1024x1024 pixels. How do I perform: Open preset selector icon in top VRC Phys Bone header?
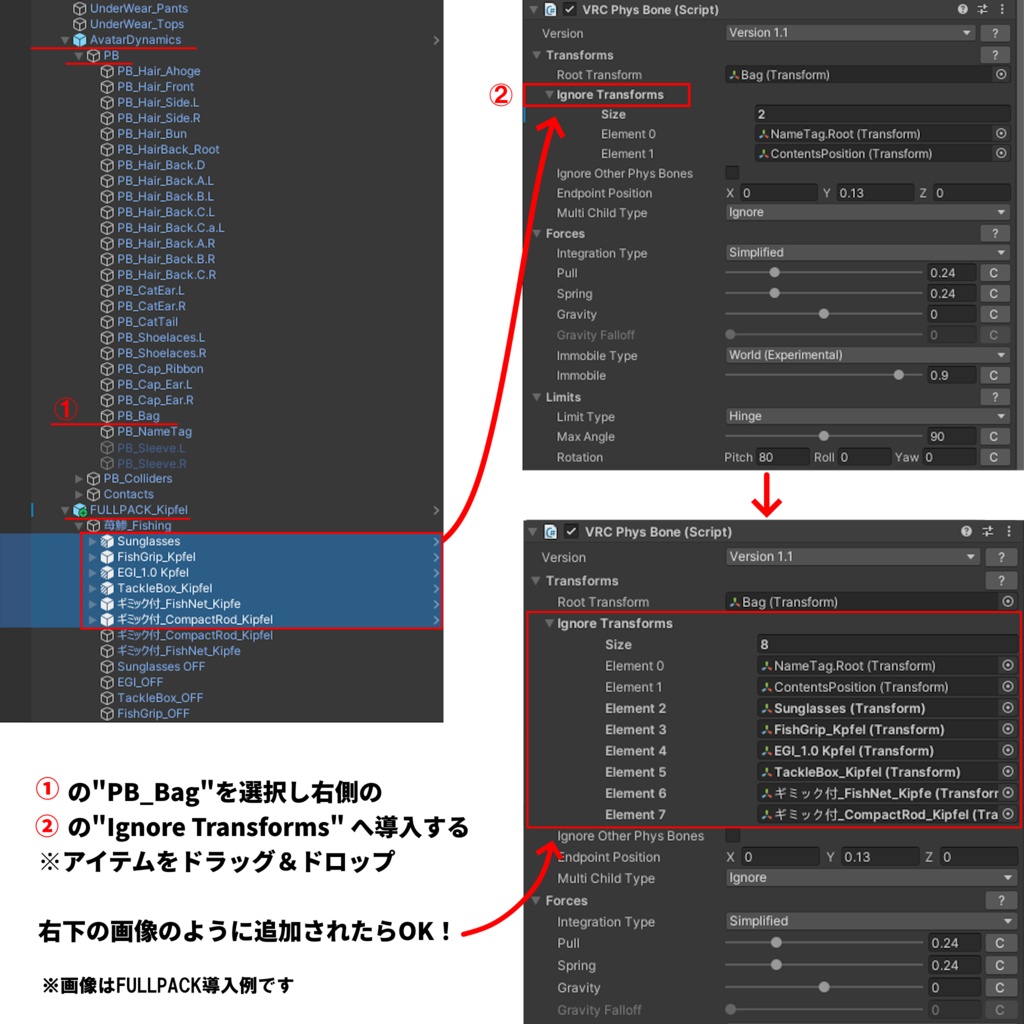[x=982, y=9]
